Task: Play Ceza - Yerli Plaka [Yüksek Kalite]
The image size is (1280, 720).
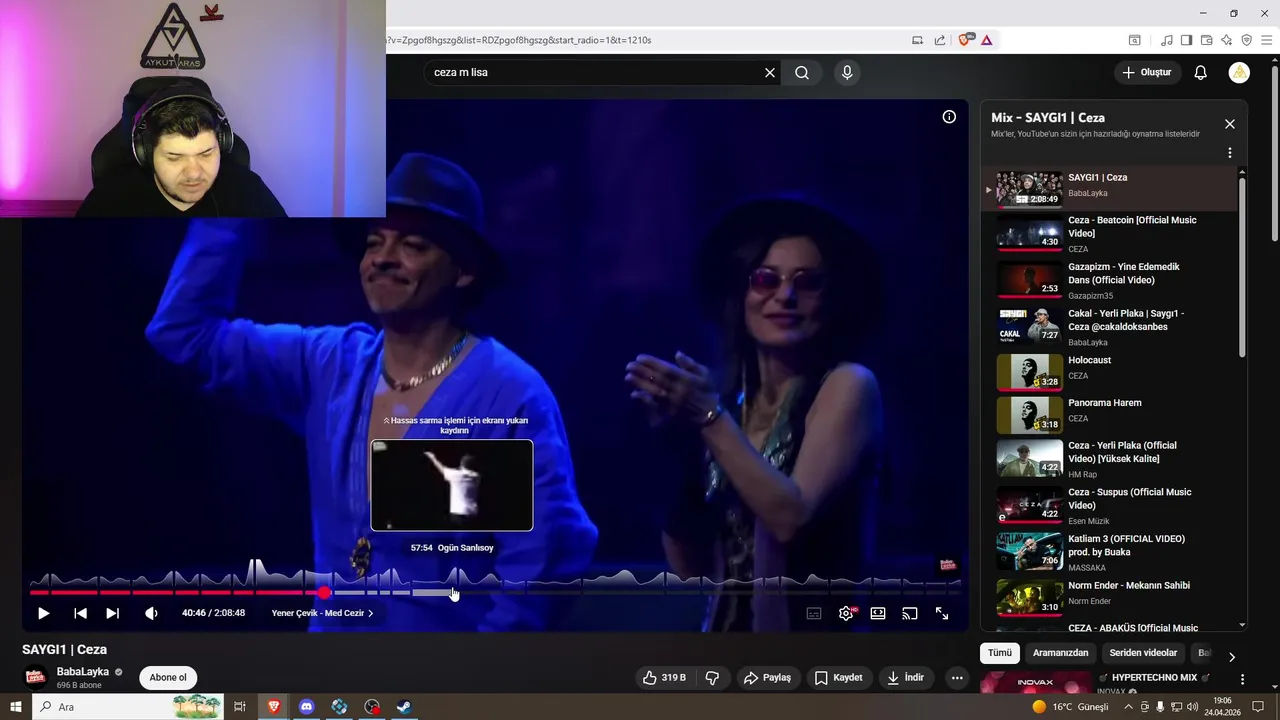Action: (1109, 459)
